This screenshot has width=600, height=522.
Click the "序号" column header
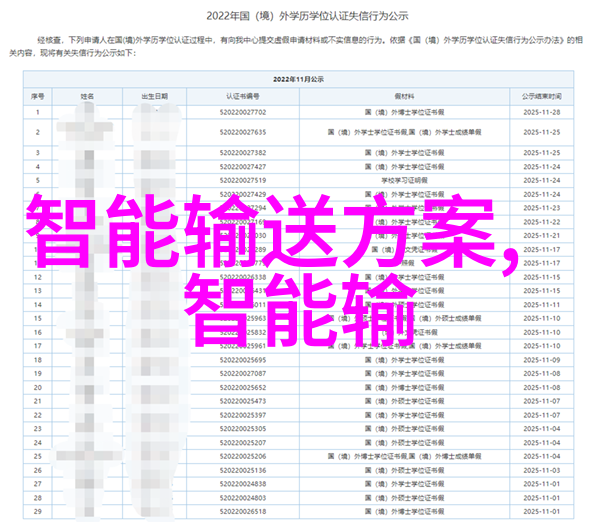coord(38,96)
